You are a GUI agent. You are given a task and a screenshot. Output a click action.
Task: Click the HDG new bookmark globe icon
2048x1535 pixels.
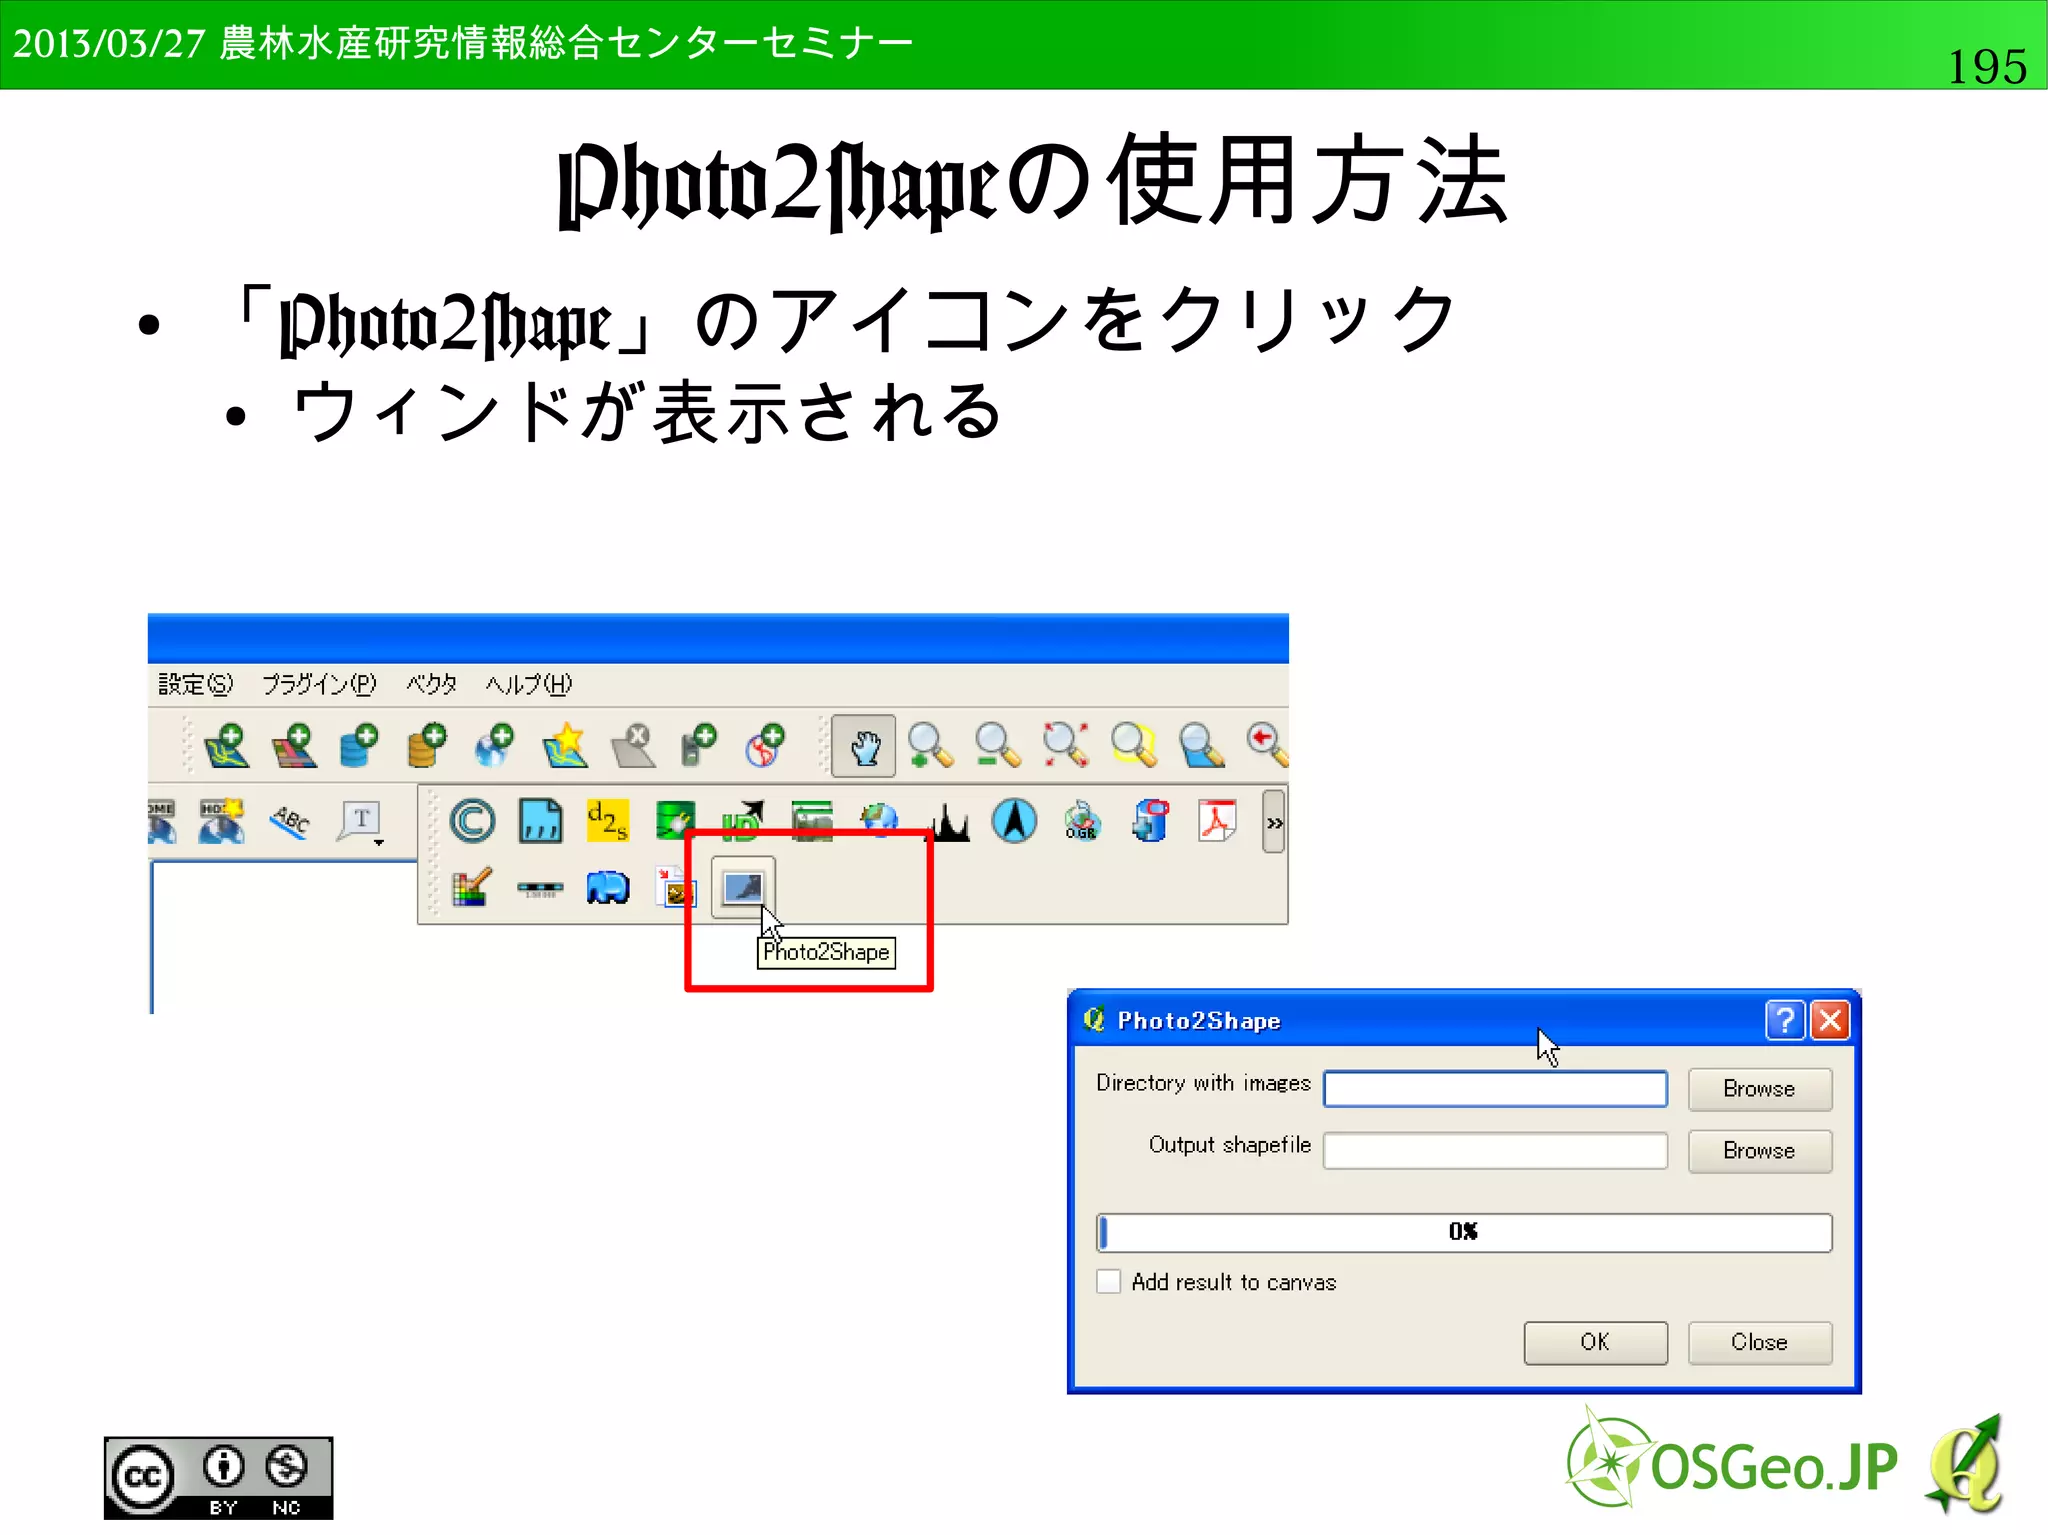[221, 821]
